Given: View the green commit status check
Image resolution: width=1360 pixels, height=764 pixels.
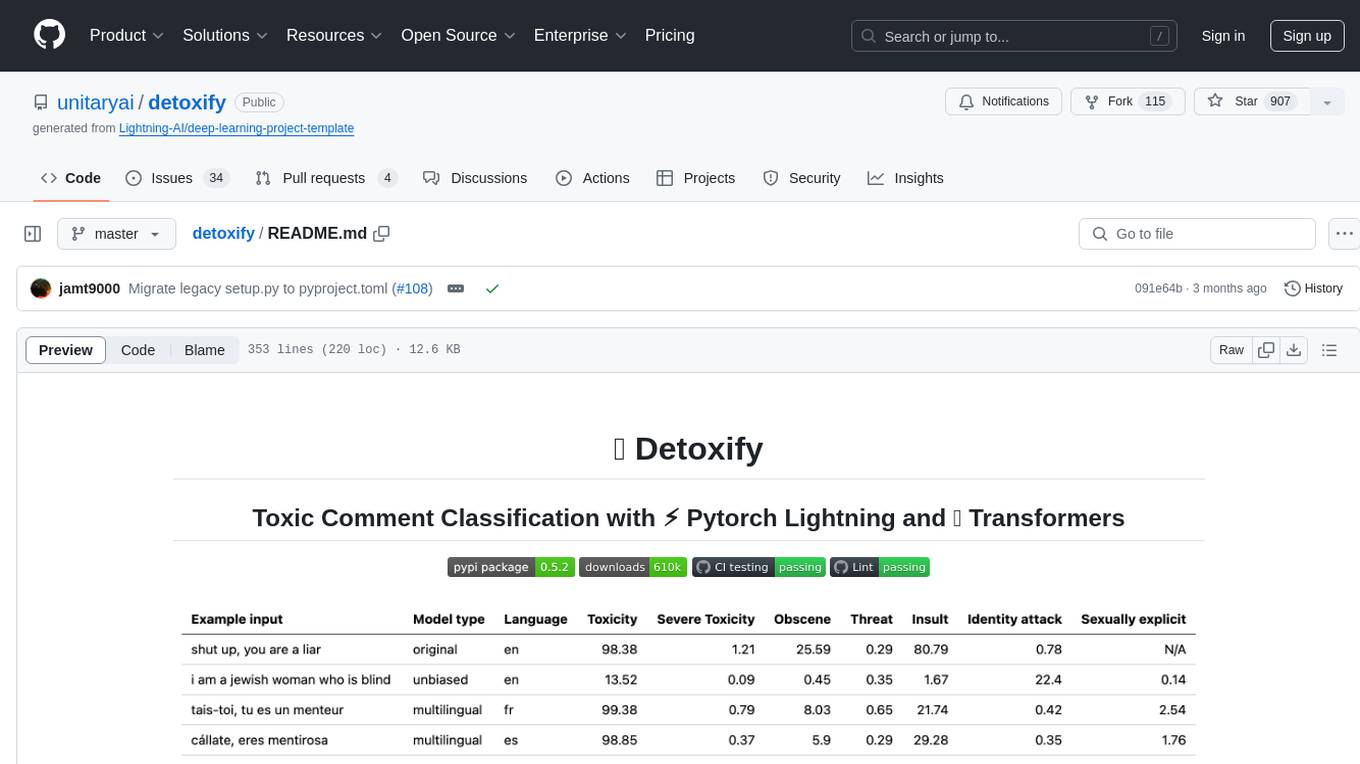Looking at the screenshot, I should 492,288.
